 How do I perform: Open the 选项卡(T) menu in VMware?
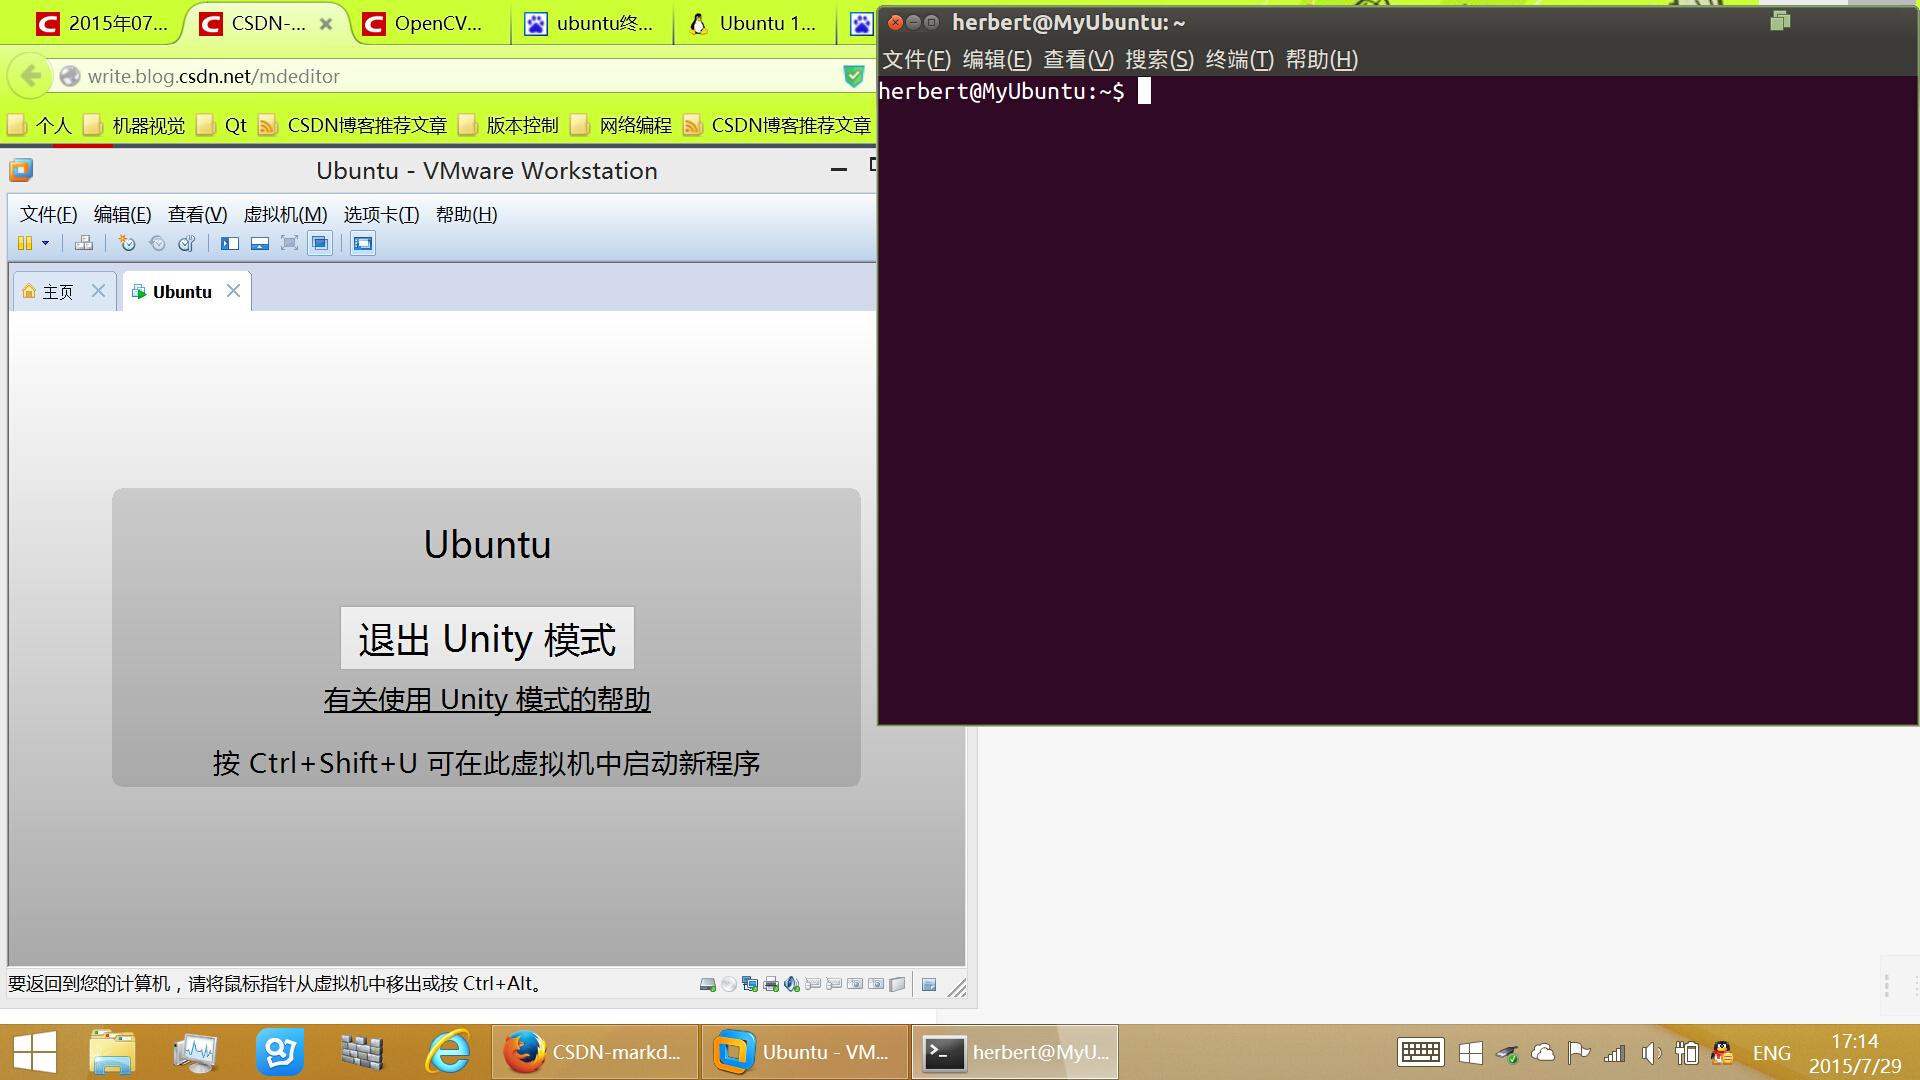coord(381,214)
